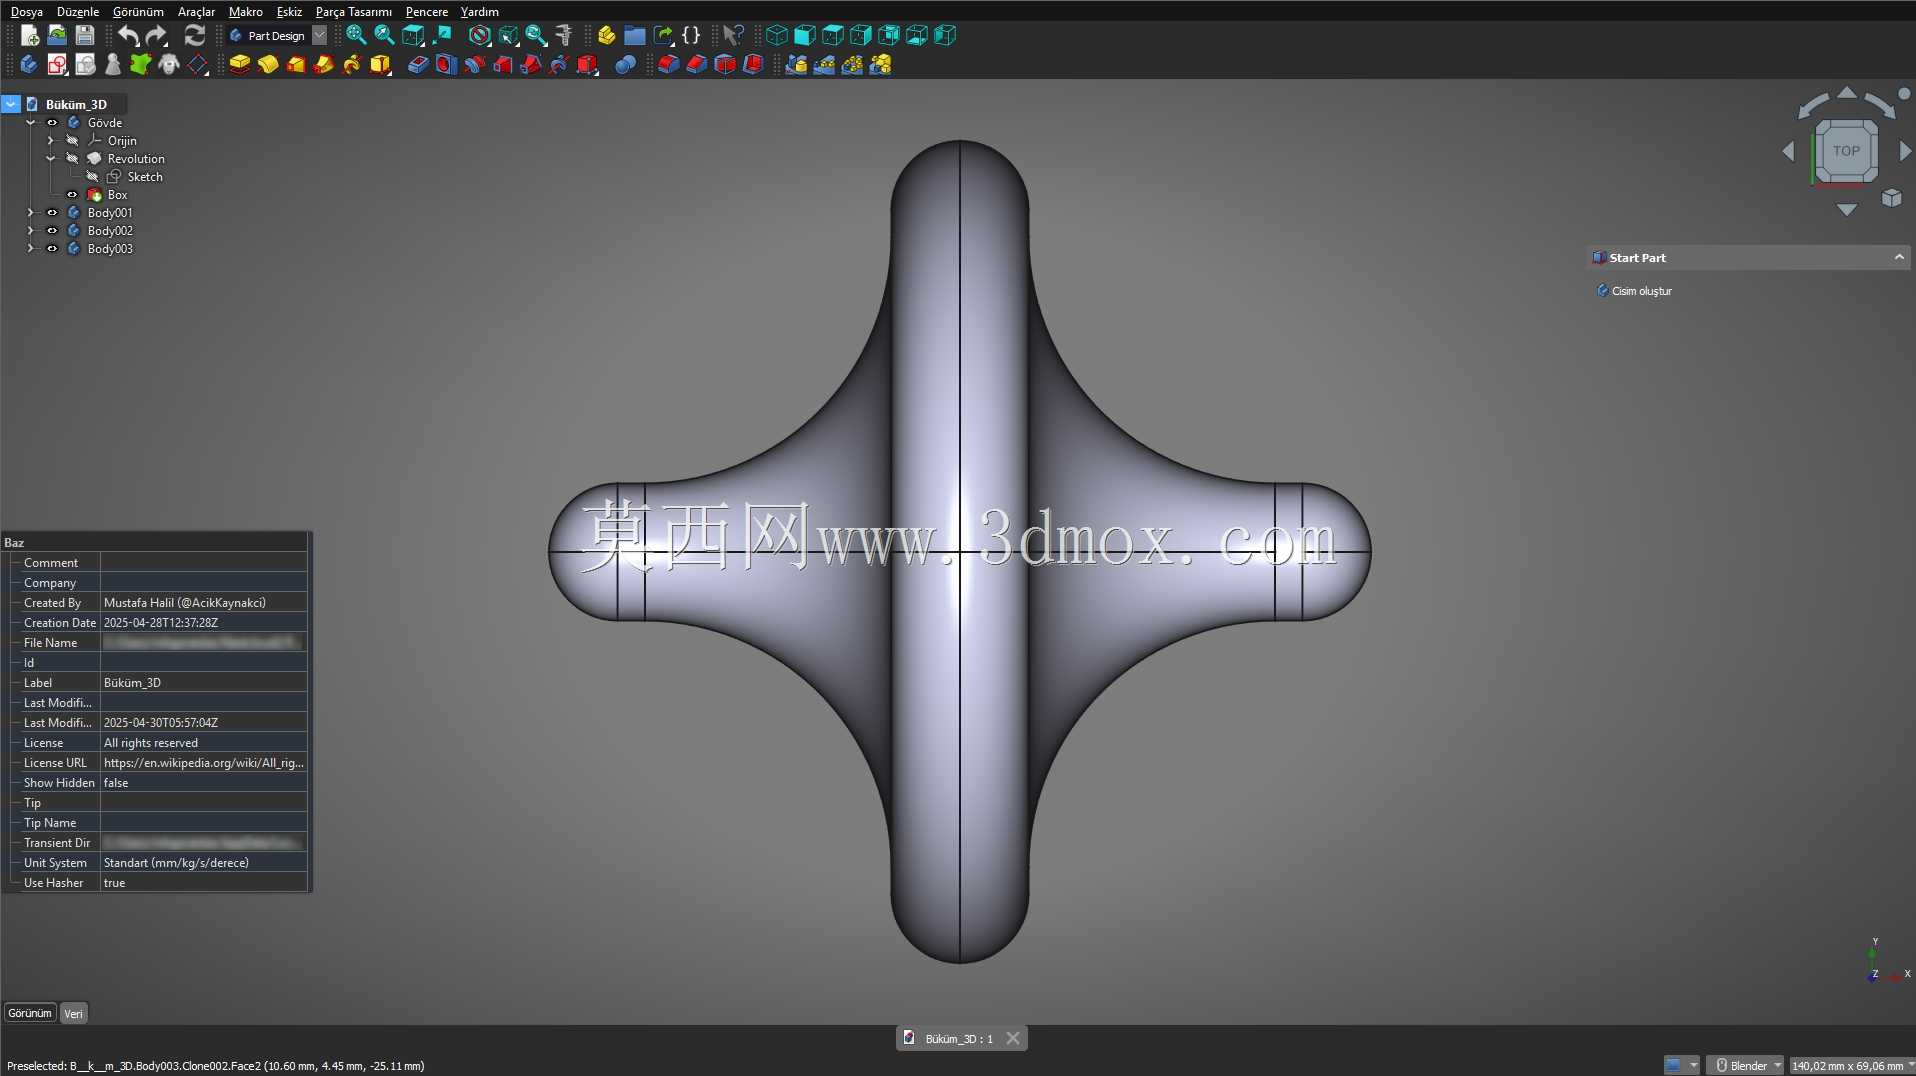Collapse the Start Part task panel
This screenshot has height=1076, width=1916.
pos(1899,258)
